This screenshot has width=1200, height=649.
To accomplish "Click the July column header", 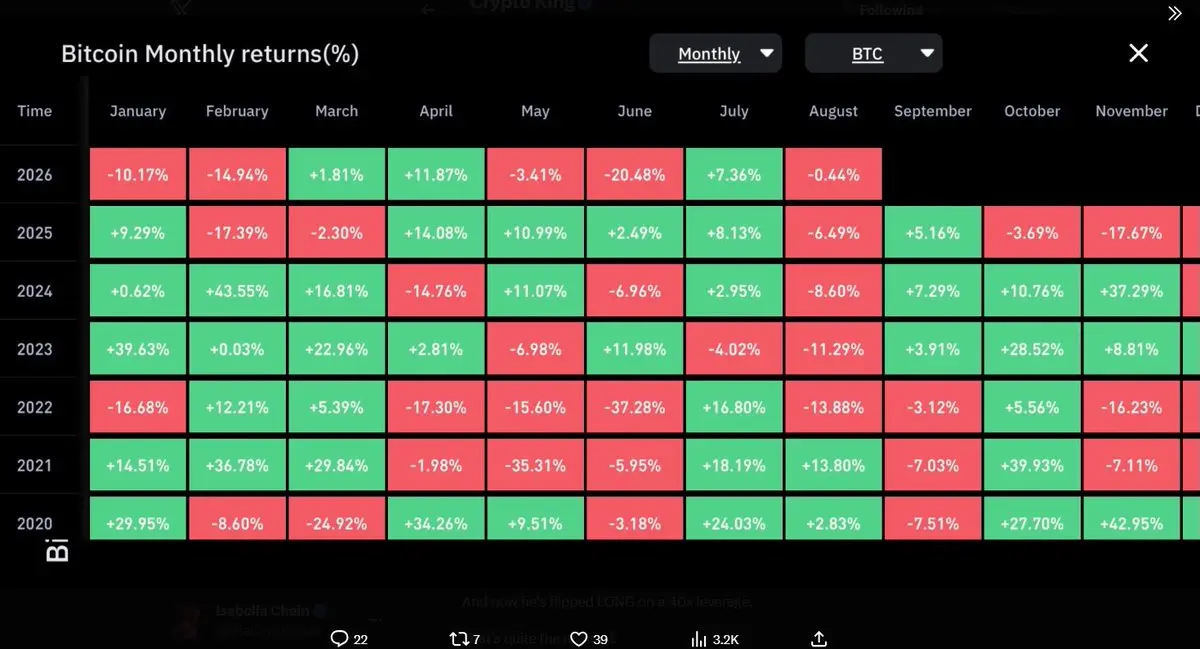I will tap(734, 111).
